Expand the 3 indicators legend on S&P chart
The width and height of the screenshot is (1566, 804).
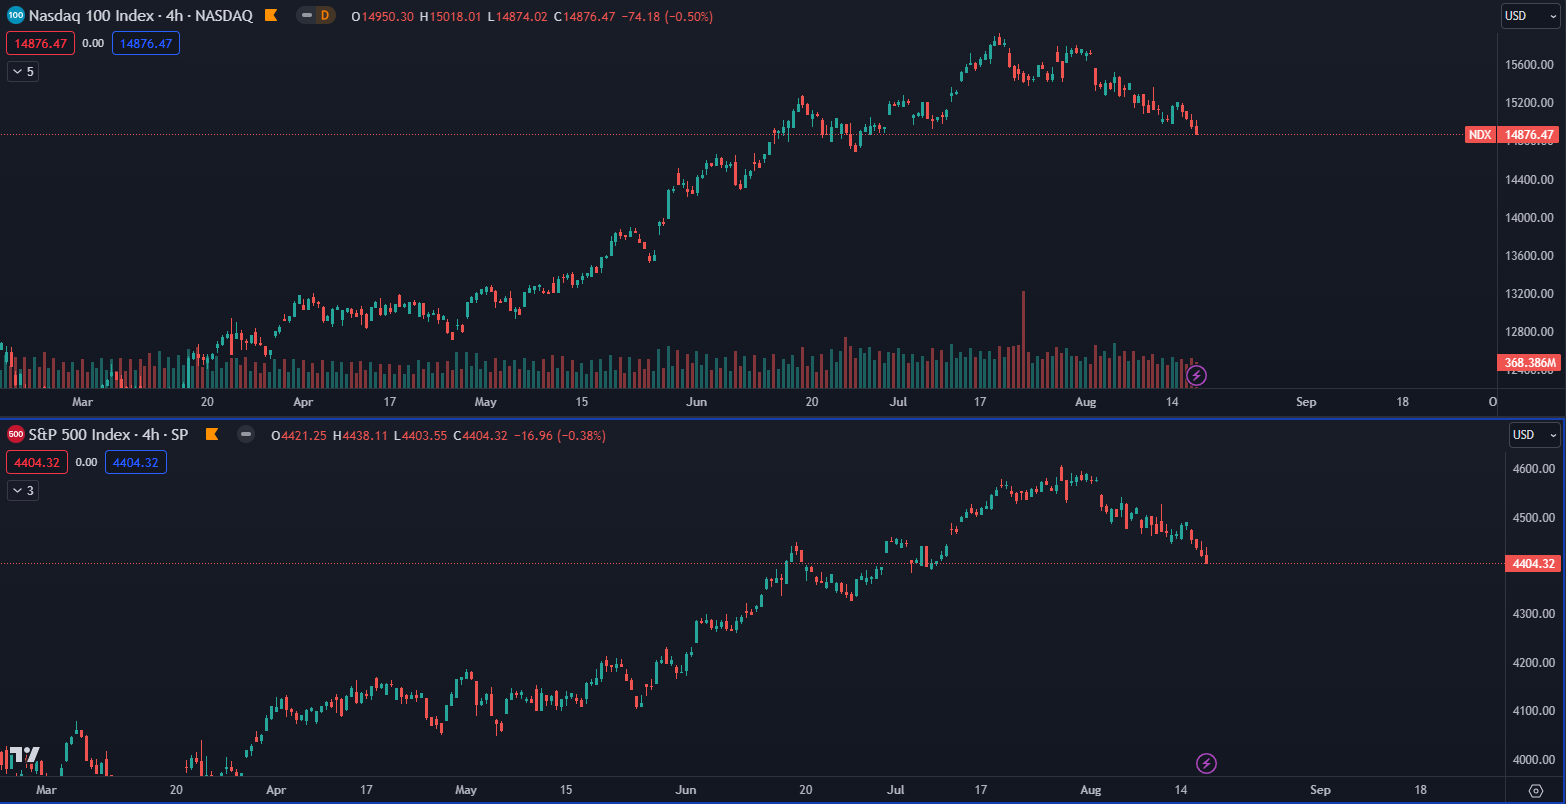coord(23,491)
